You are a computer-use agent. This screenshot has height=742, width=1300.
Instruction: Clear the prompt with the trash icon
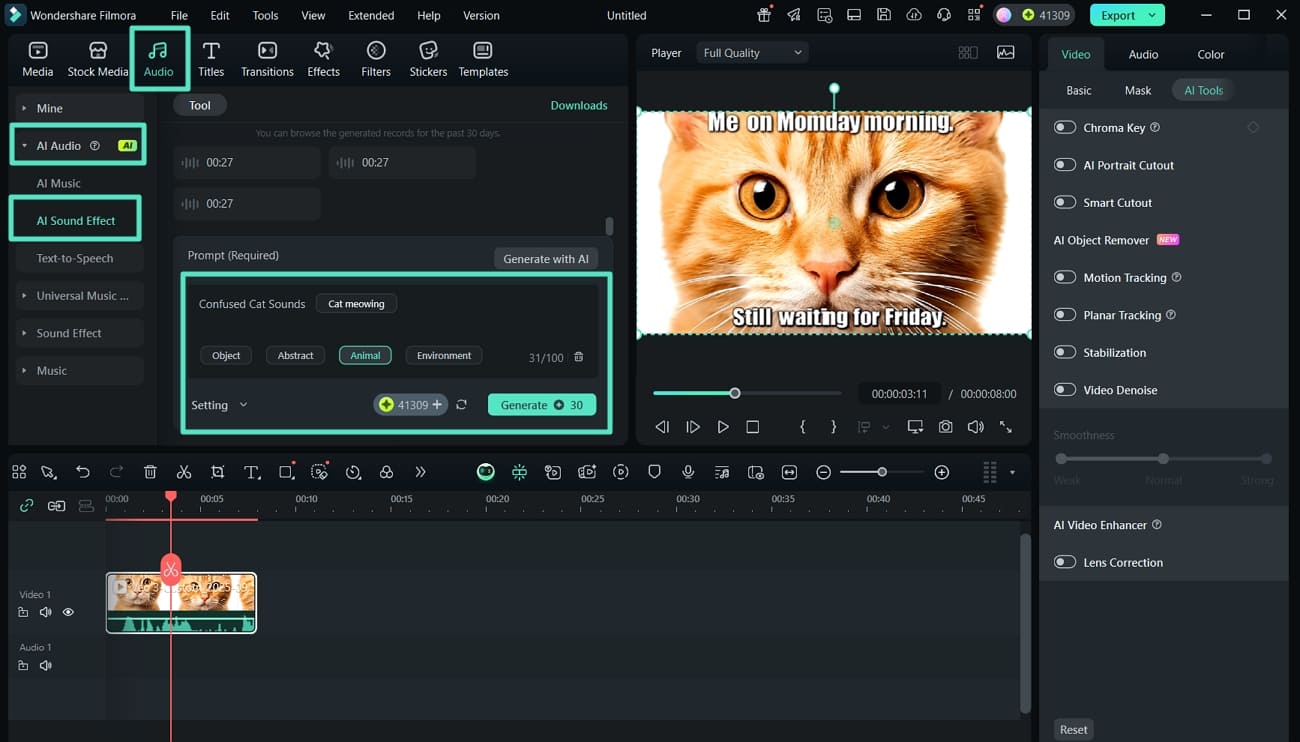pyautogui.click(x=578, y=357)
